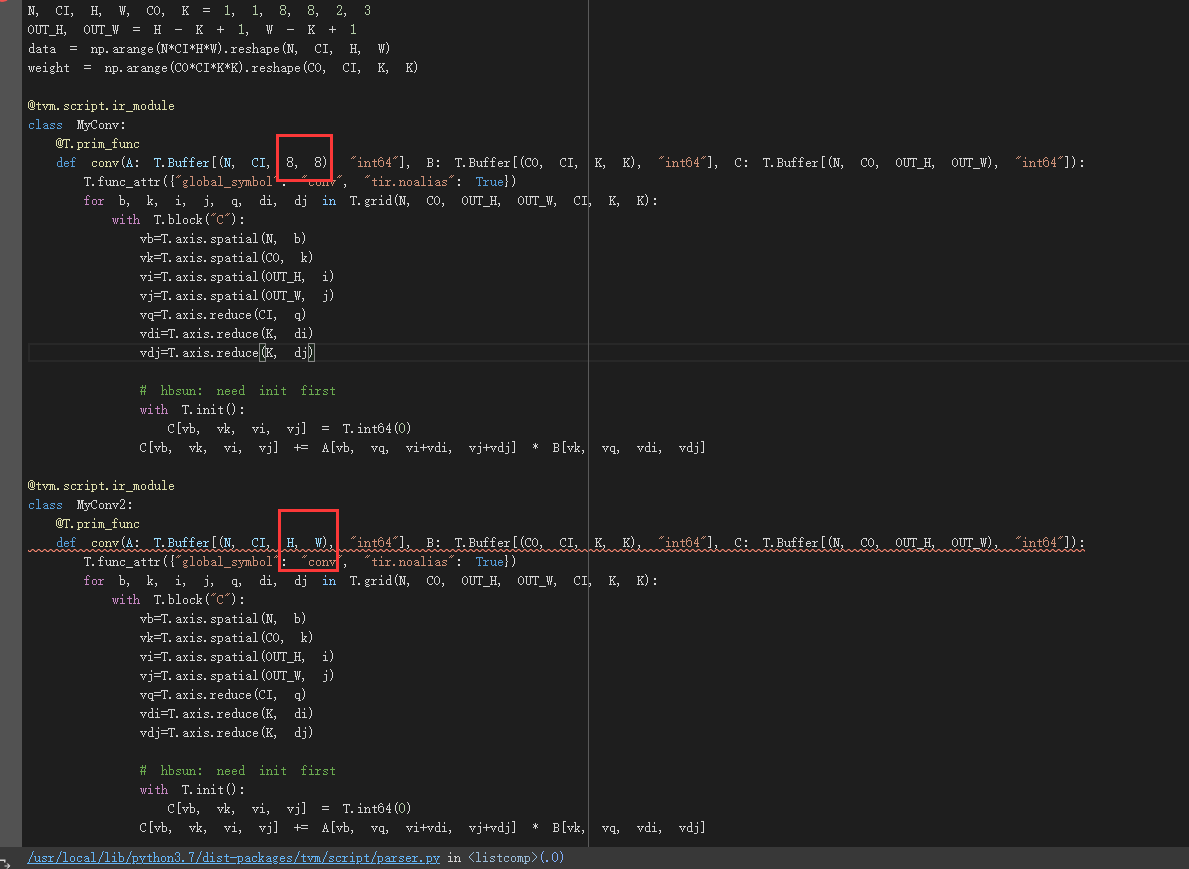The width and height of the screenshot is (1189, 869).
Task: Click the "H, W" buffer shape in MyConv2
Action: pos(306,542)
